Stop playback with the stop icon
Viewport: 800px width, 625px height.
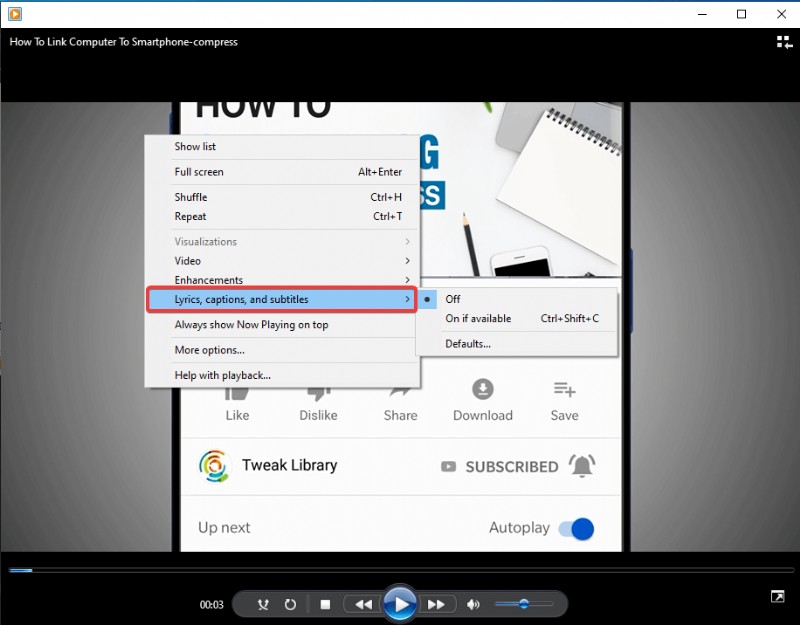click(325, 604)
